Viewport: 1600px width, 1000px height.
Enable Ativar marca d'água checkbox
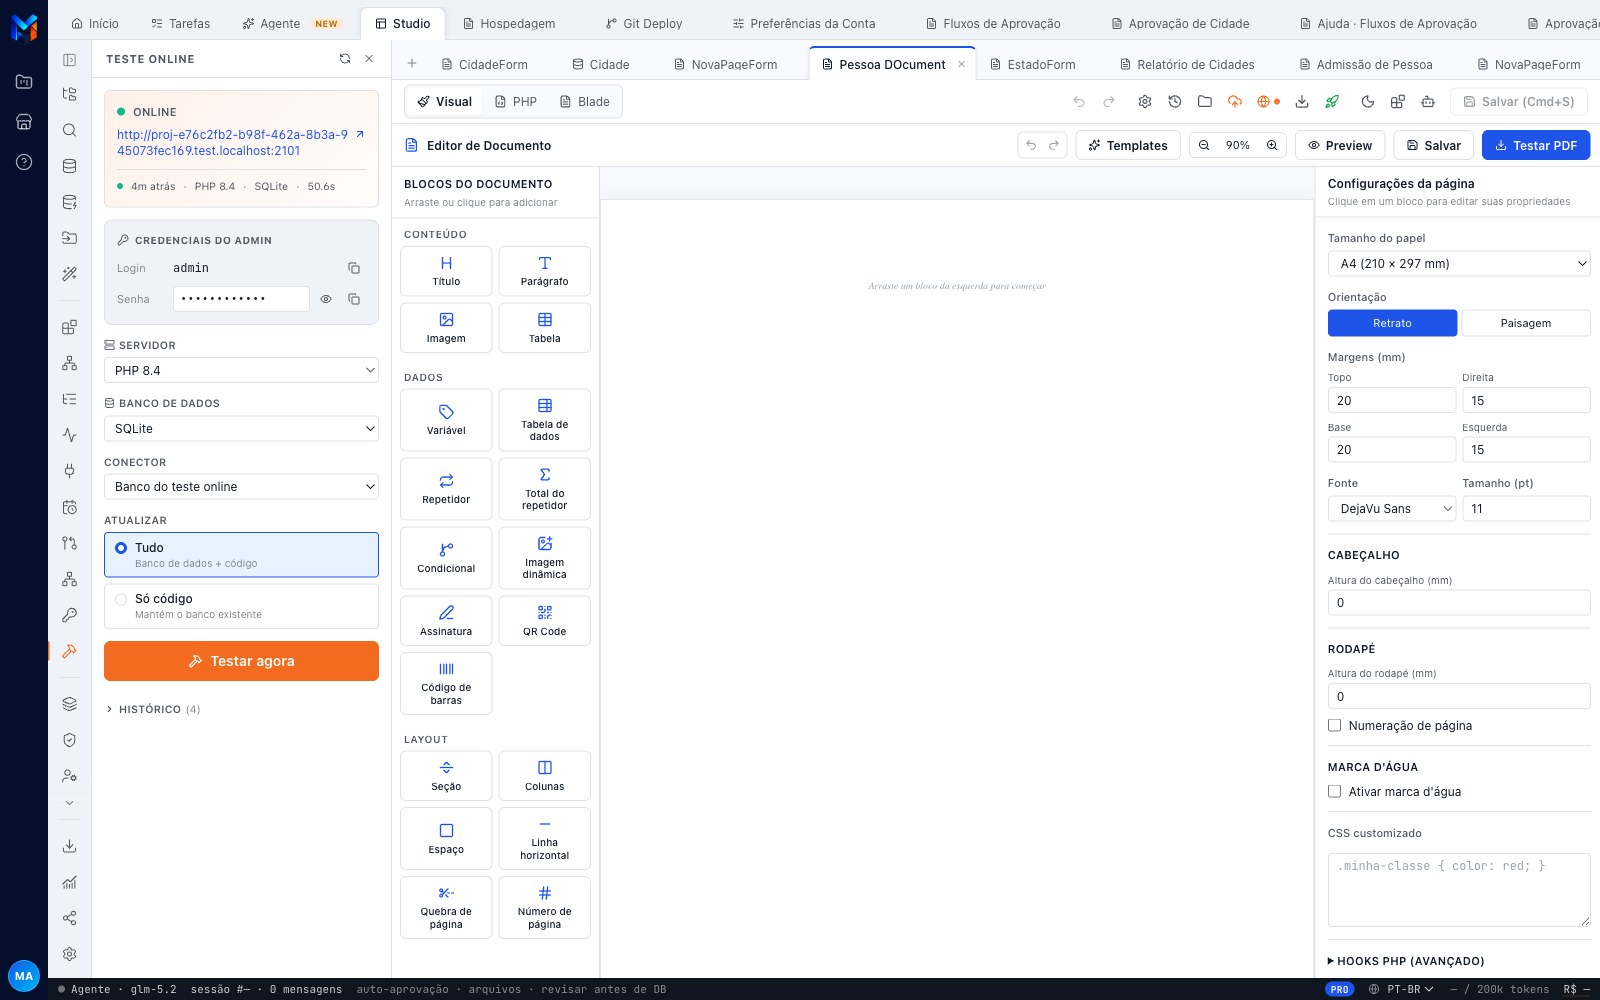[1334, 792]
